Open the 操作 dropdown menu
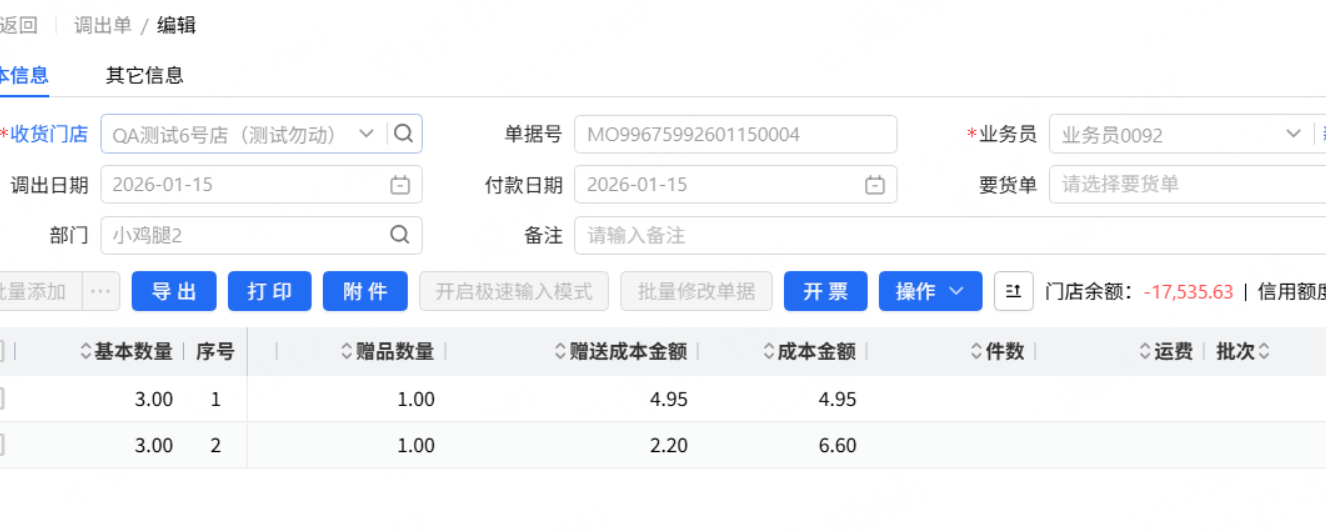The image size is (1326, 532). [930, 291]
